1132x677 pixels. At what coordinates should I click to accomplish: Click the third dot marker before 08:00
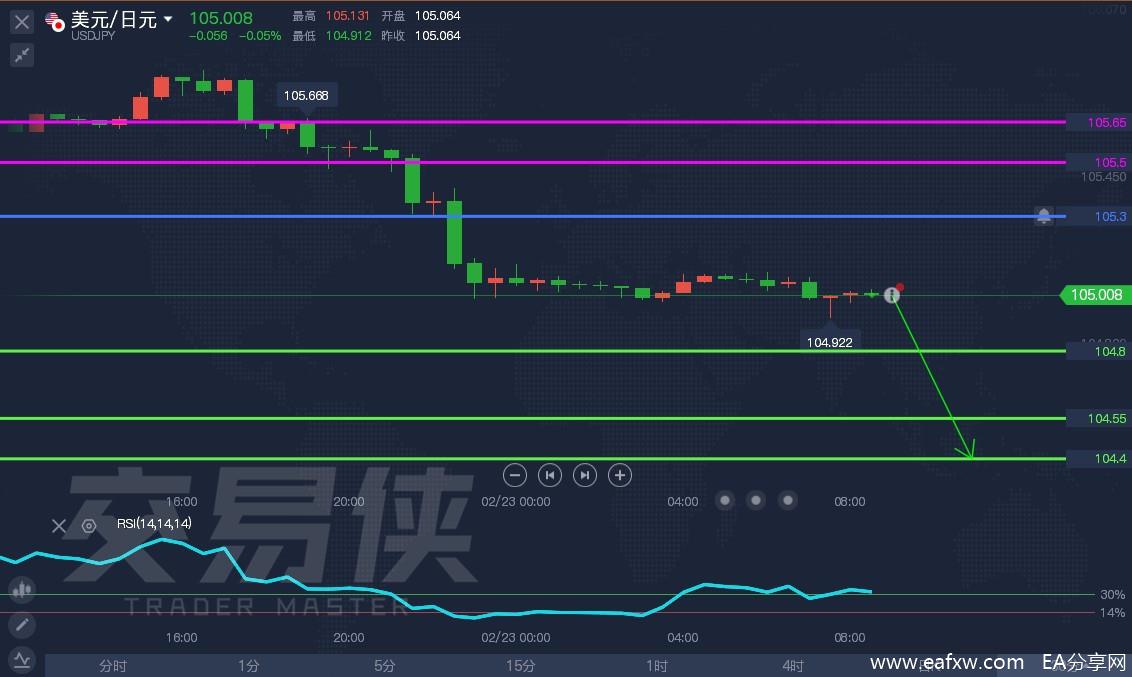(x=788, y=500)
